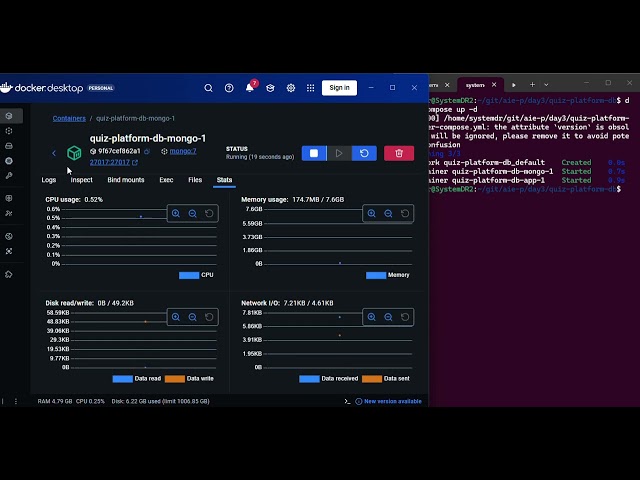Click the 'CPU usage: 0.52%' text
This screenshot has width=640, height=480.
coord(74,200)
